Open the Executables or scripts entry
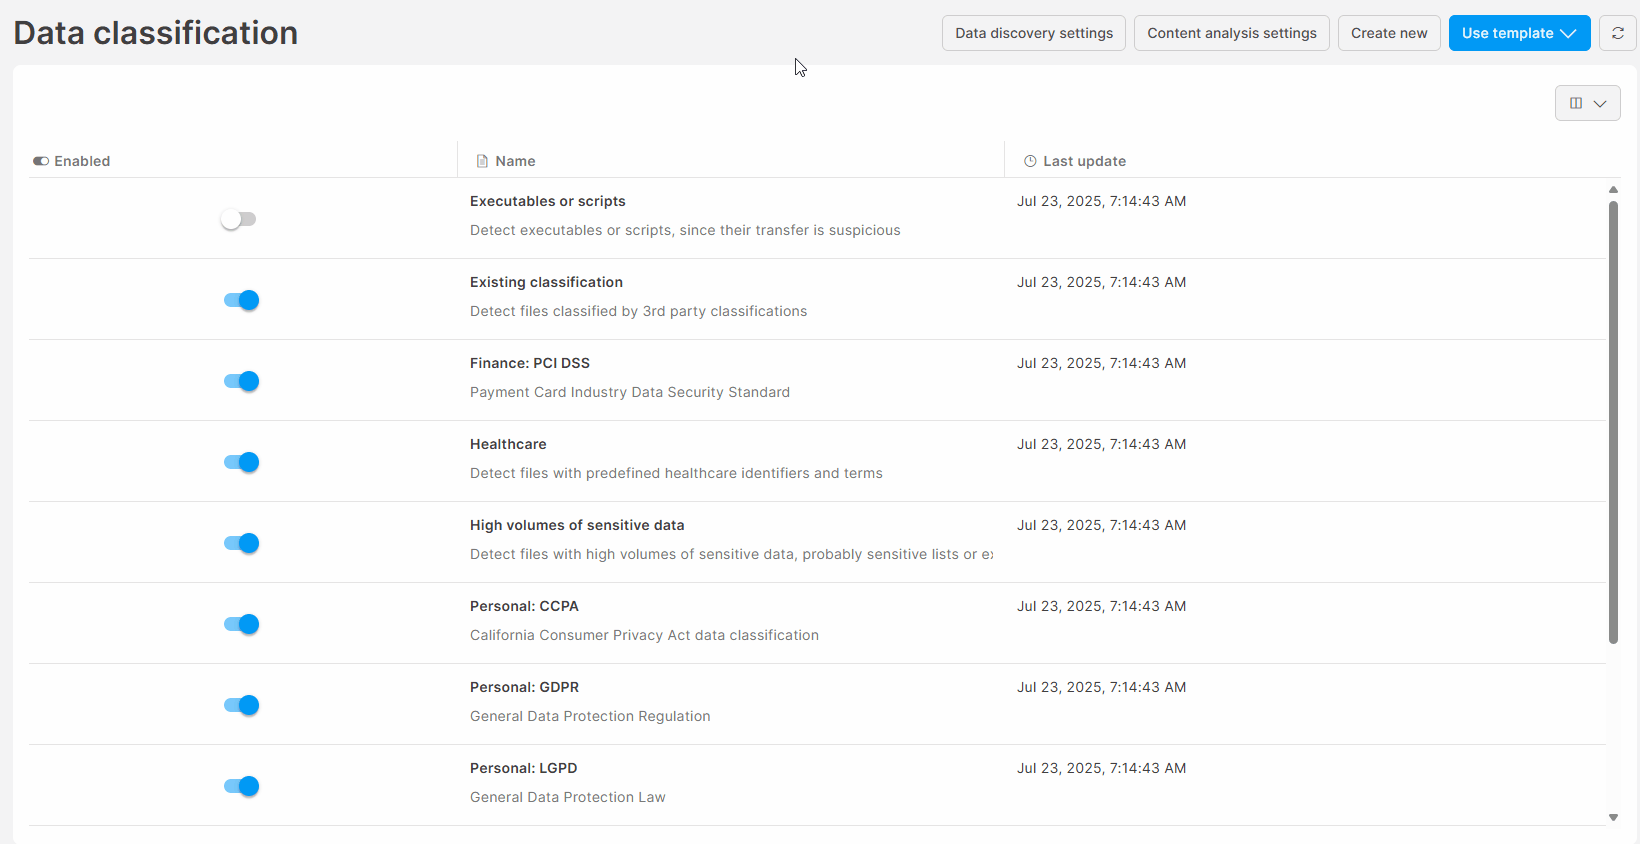 click(548, 201)
